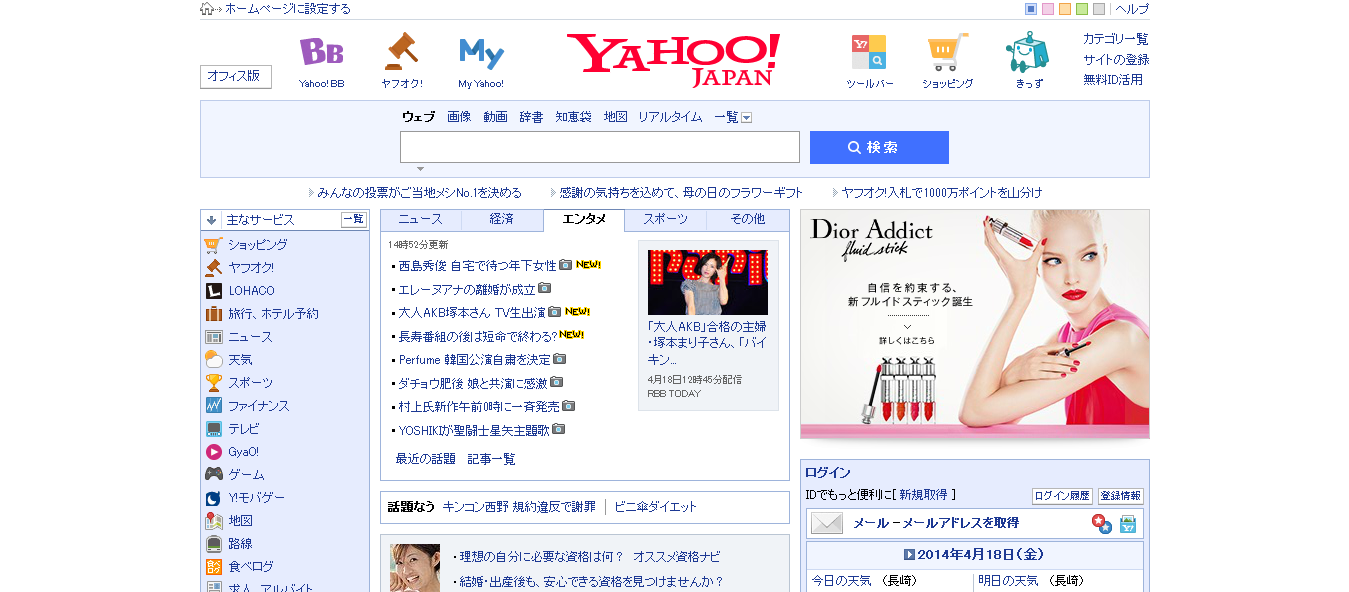Open the Shopping cart icon at top
Screen dimensions: 1349x592
point(947,52)
